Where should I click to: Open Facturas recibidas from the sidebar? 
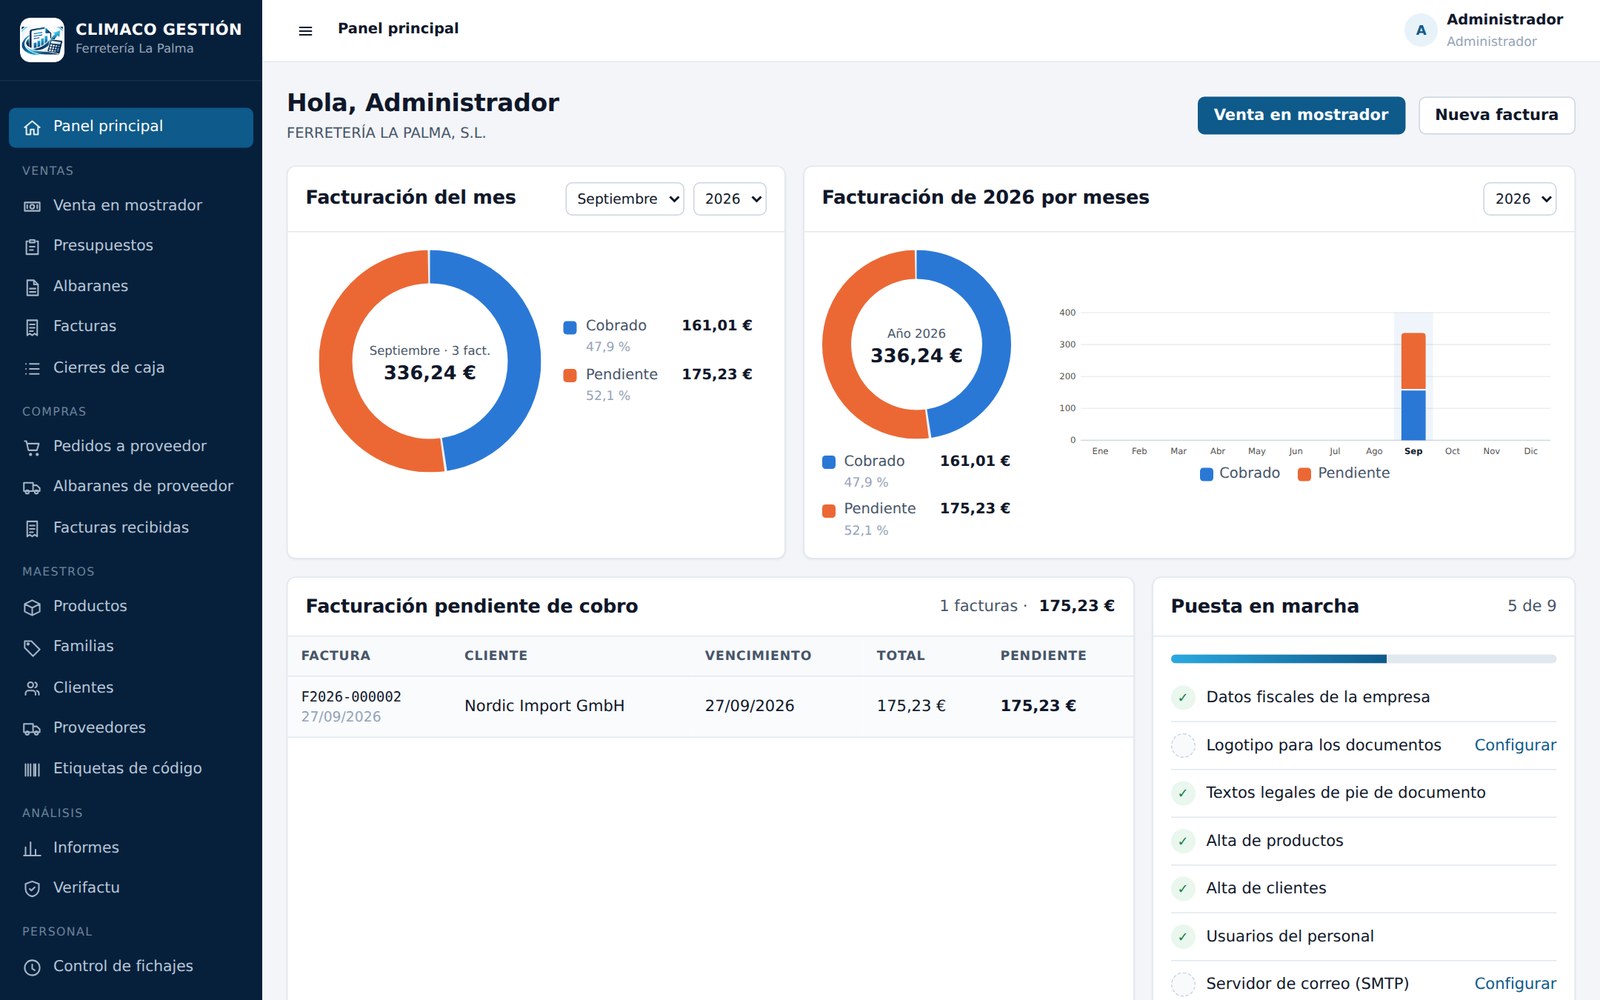131,527
